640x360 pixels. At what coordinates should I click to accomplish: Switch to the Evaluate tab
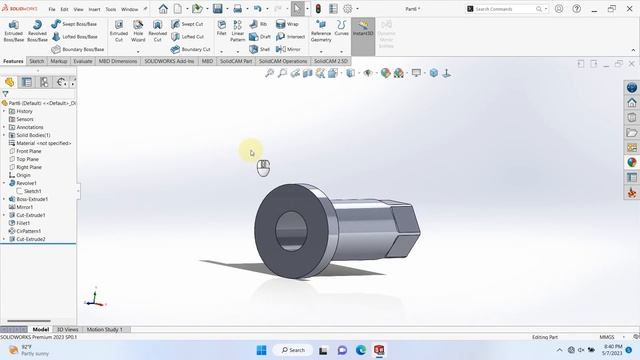point(82,61)
